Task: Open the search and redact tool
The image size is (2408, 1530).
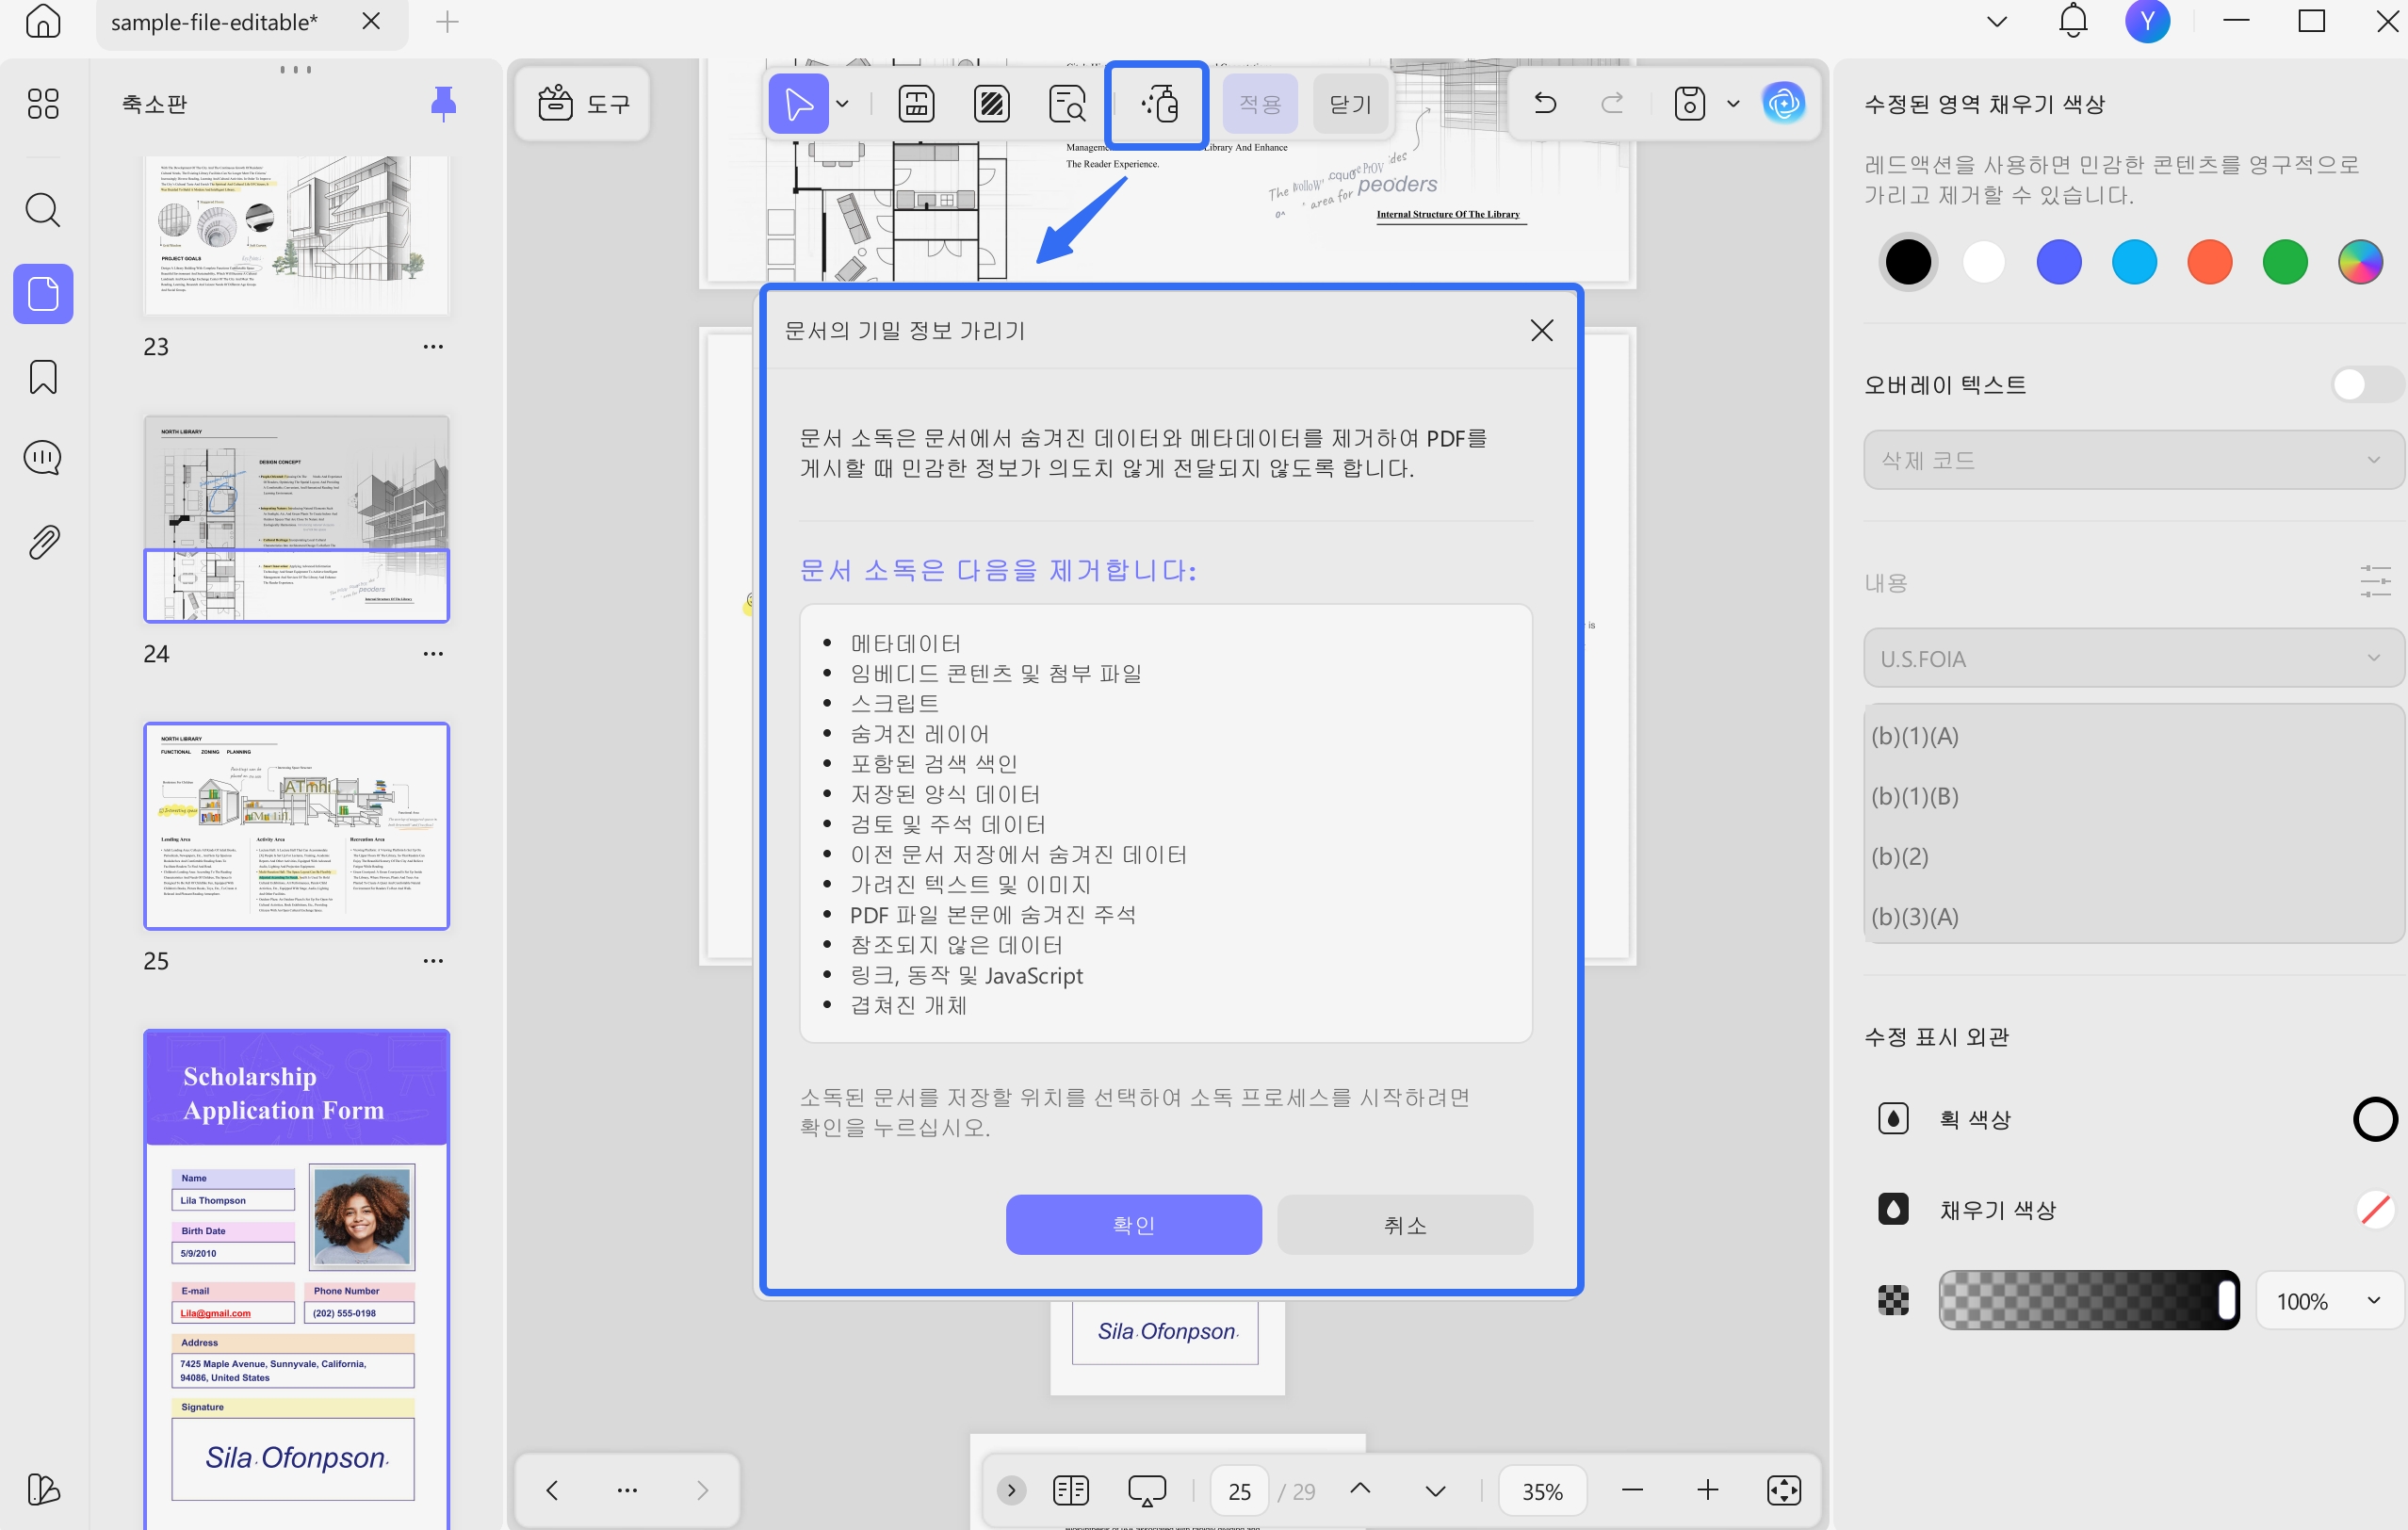Action: [1067, 104]
